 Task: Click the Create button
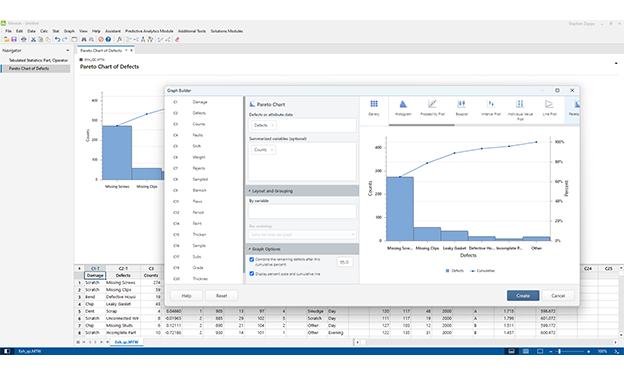click(523, 295)
